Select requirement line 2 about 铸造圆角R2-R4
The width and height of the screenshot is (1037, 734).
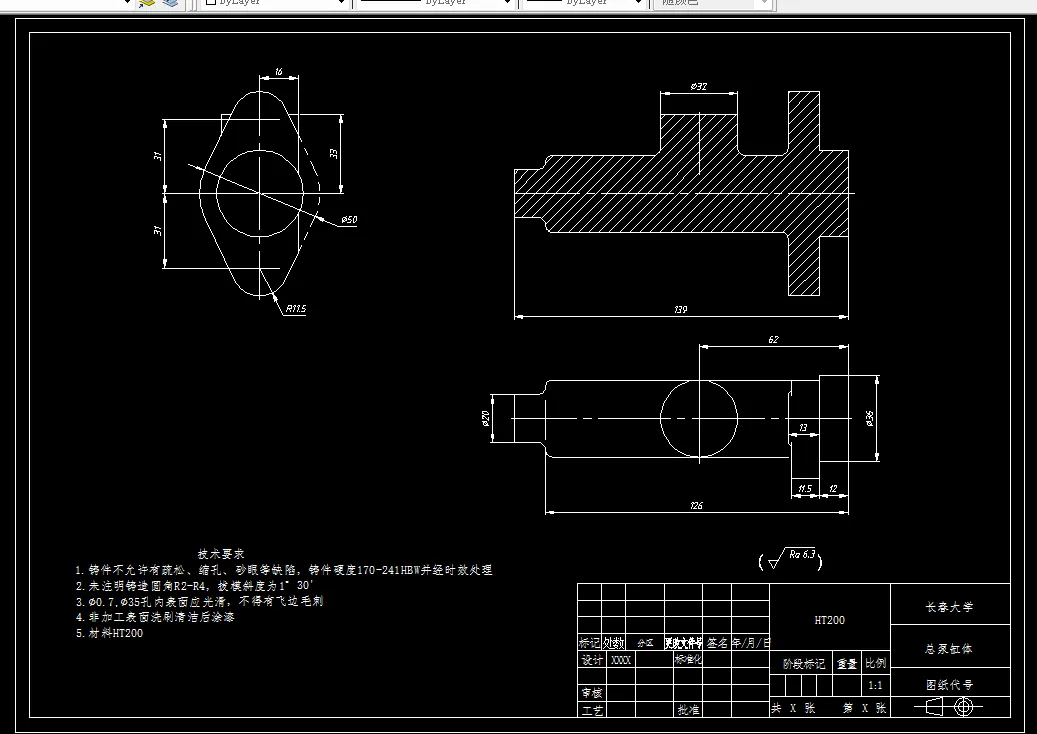coord(194,586)
